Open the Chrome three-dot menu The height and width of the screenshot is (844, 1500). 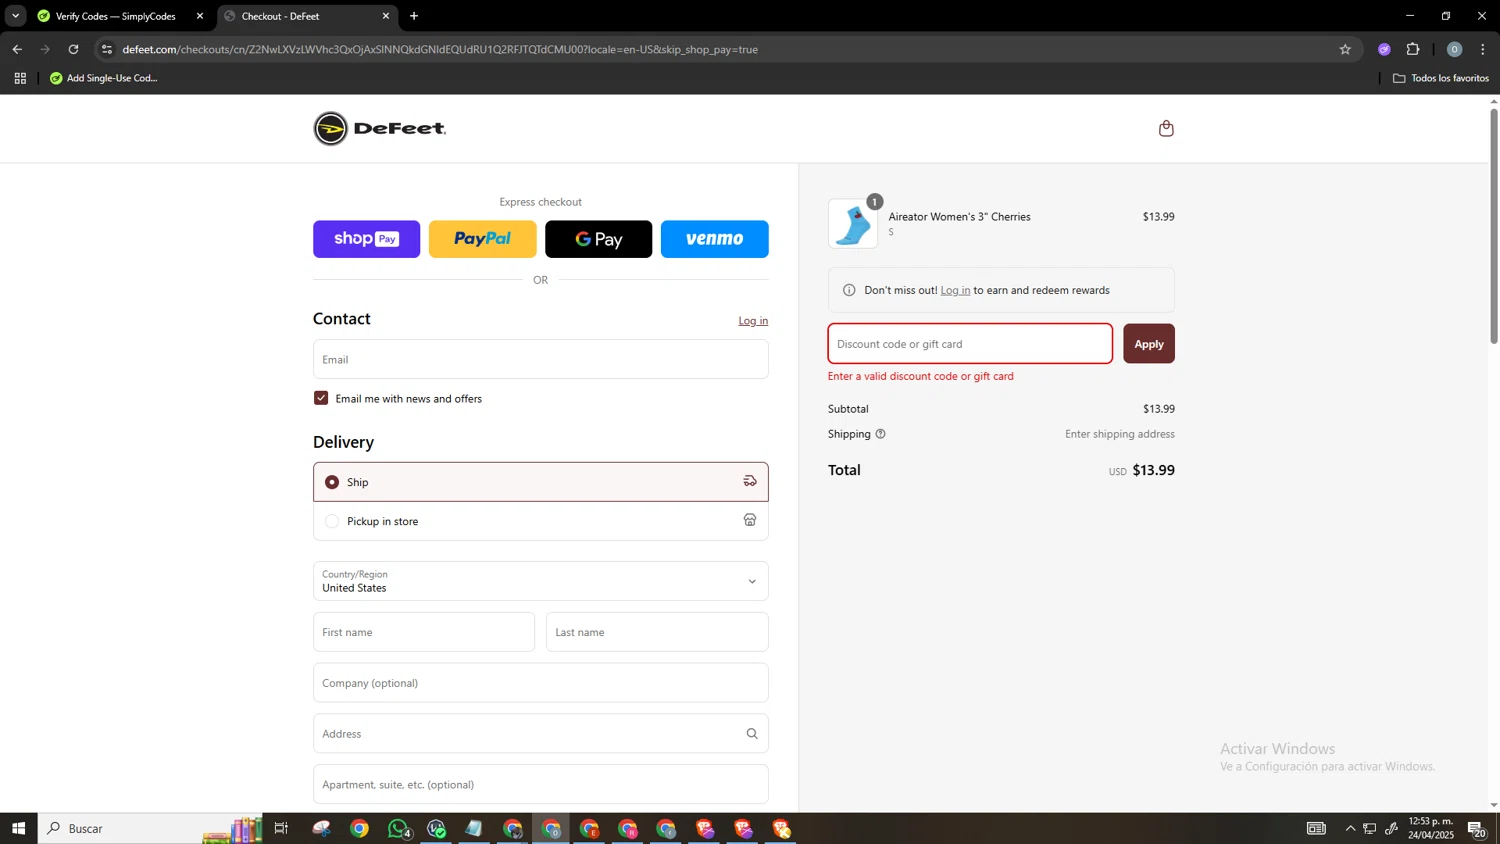click(x=1483, y=49)
